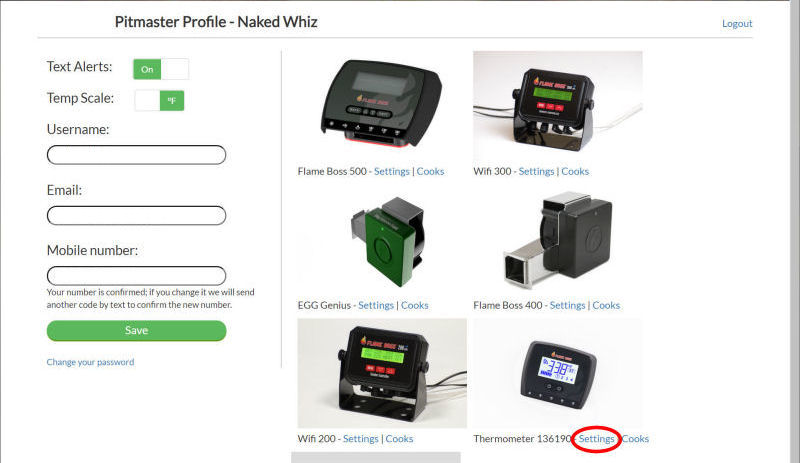Select the green EGG Genius device image
This screenshot has width=800, height=463.
[x=388, y=241]
